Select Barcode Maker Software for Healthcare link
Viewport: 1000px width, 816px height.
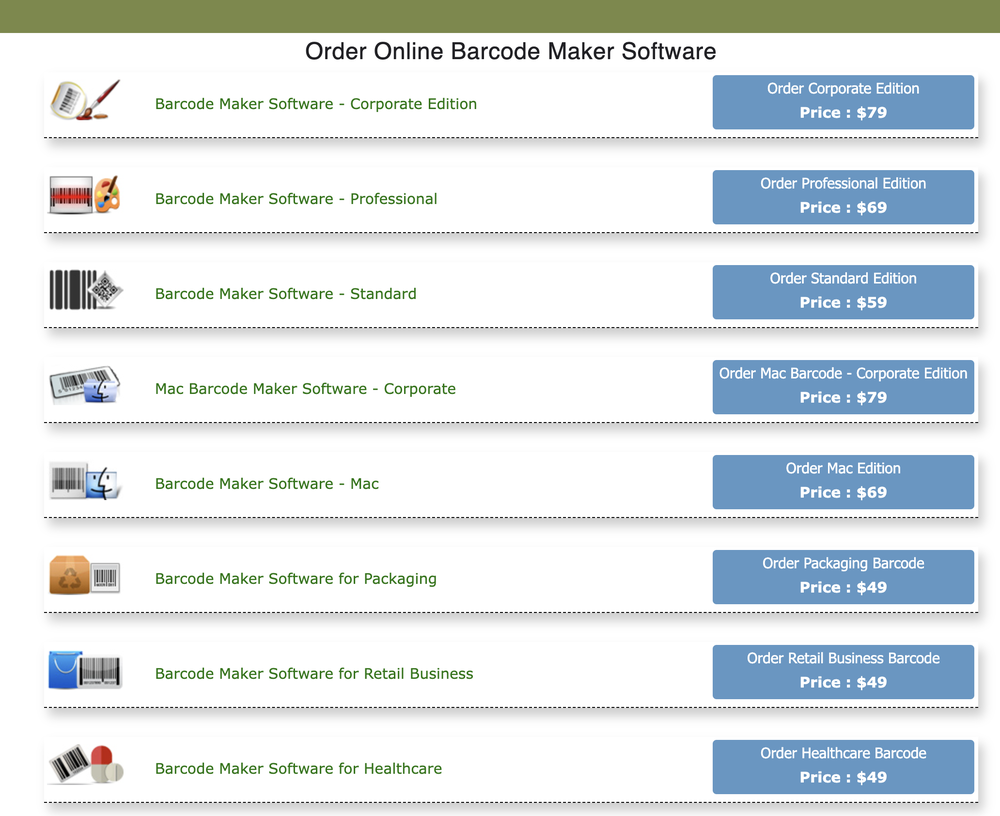pyautogui.click(x=297, y=768)
